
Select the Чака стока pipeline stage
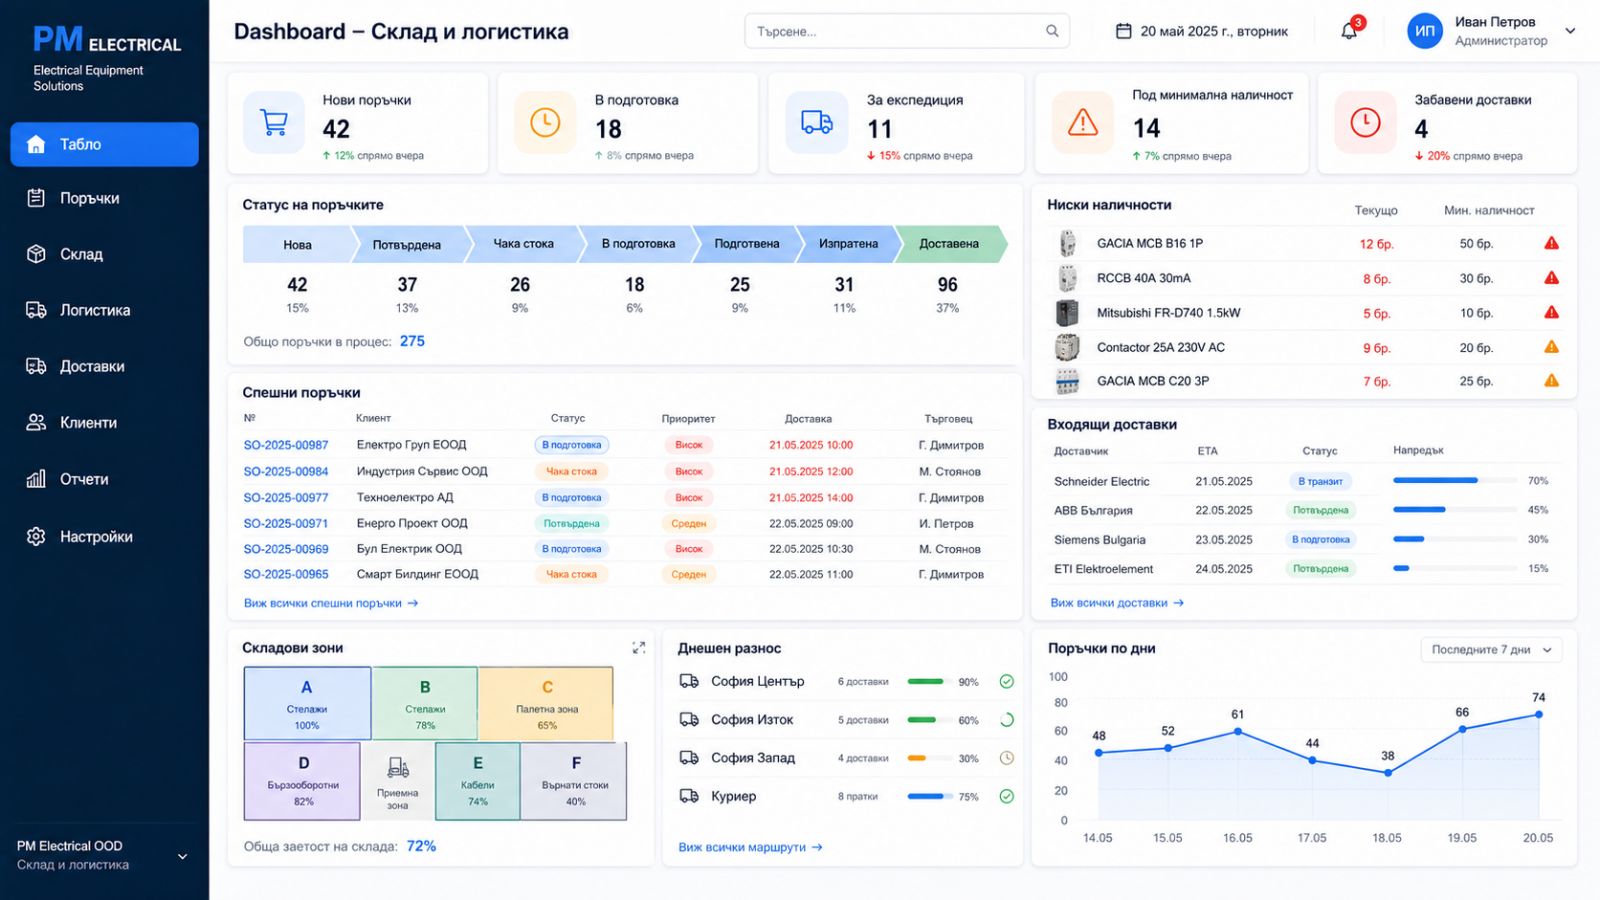coord(523,244)
